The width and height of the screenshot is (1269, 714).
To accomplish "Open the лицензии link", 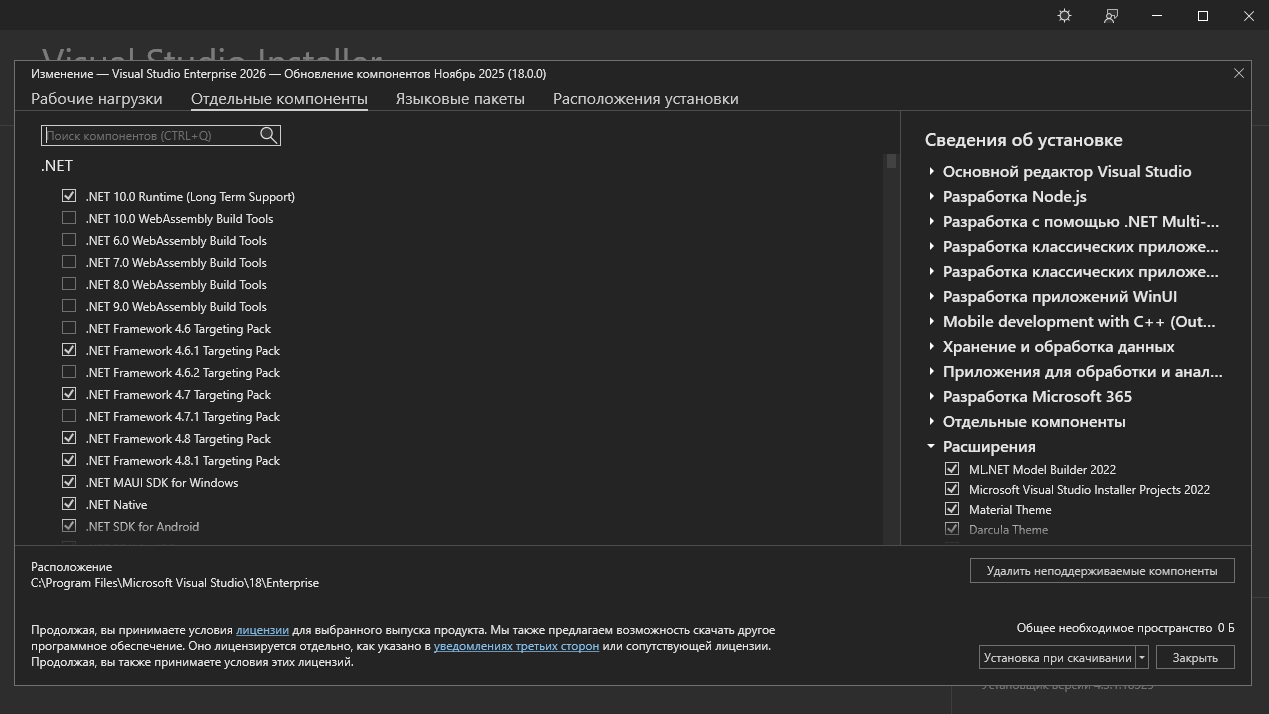I will pyautogui.click(x=262, y=630).
